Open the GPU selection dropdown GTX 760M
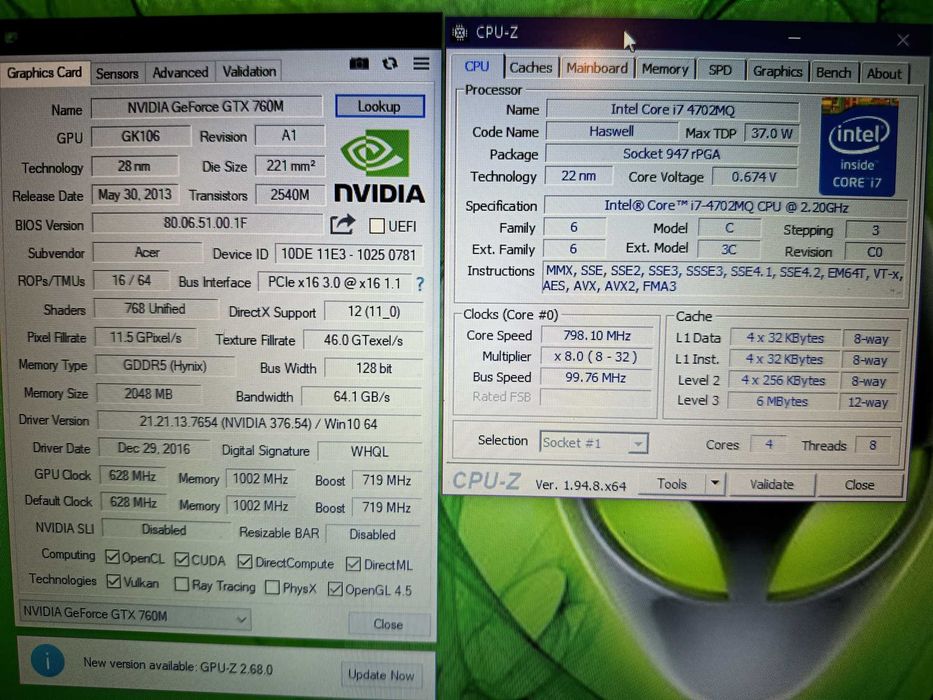The height and width of the screenshot is (700, 933). tap(135, 615)
